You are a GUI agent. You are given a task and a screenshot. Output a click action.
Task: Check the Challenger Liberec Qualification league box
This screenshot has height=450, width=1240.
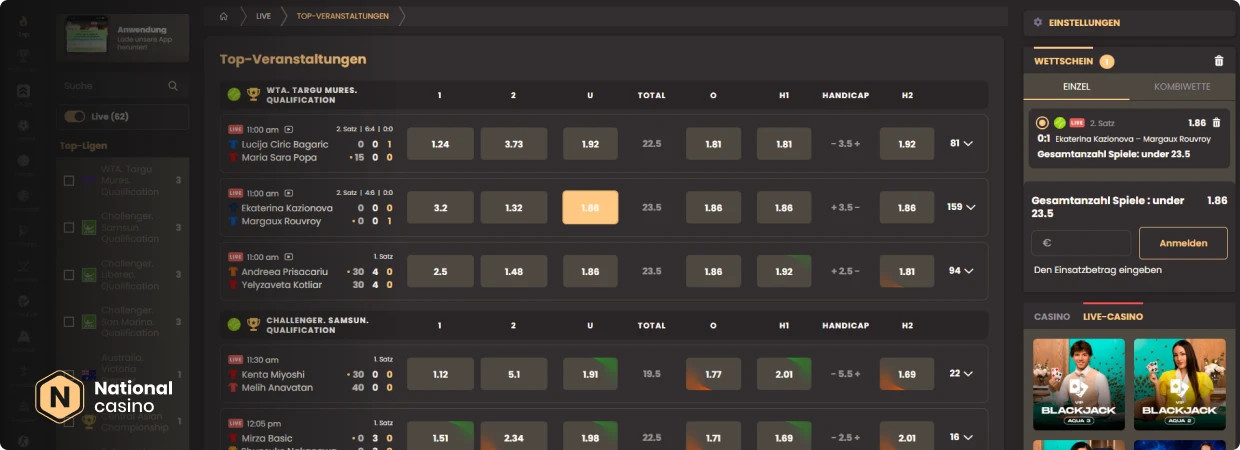pos(69,274)
